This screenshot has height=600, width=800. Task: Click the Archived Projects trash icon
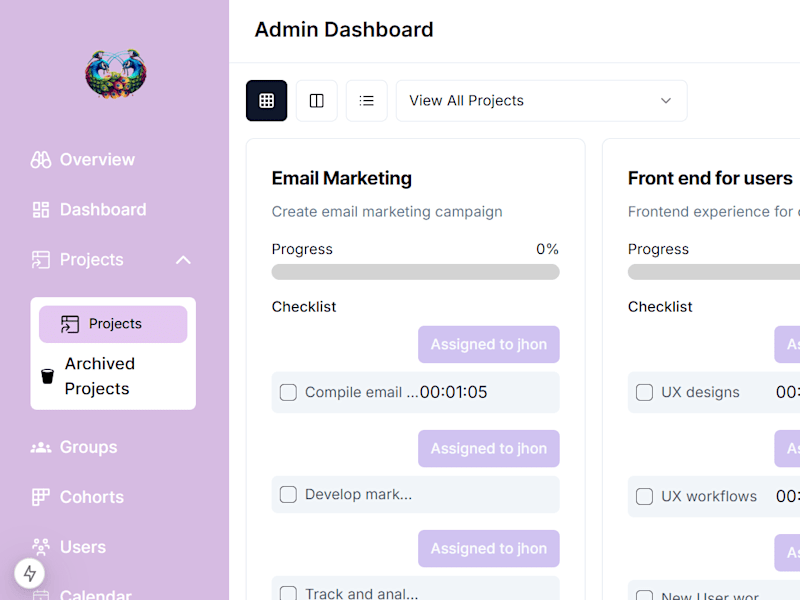[47, 376]
